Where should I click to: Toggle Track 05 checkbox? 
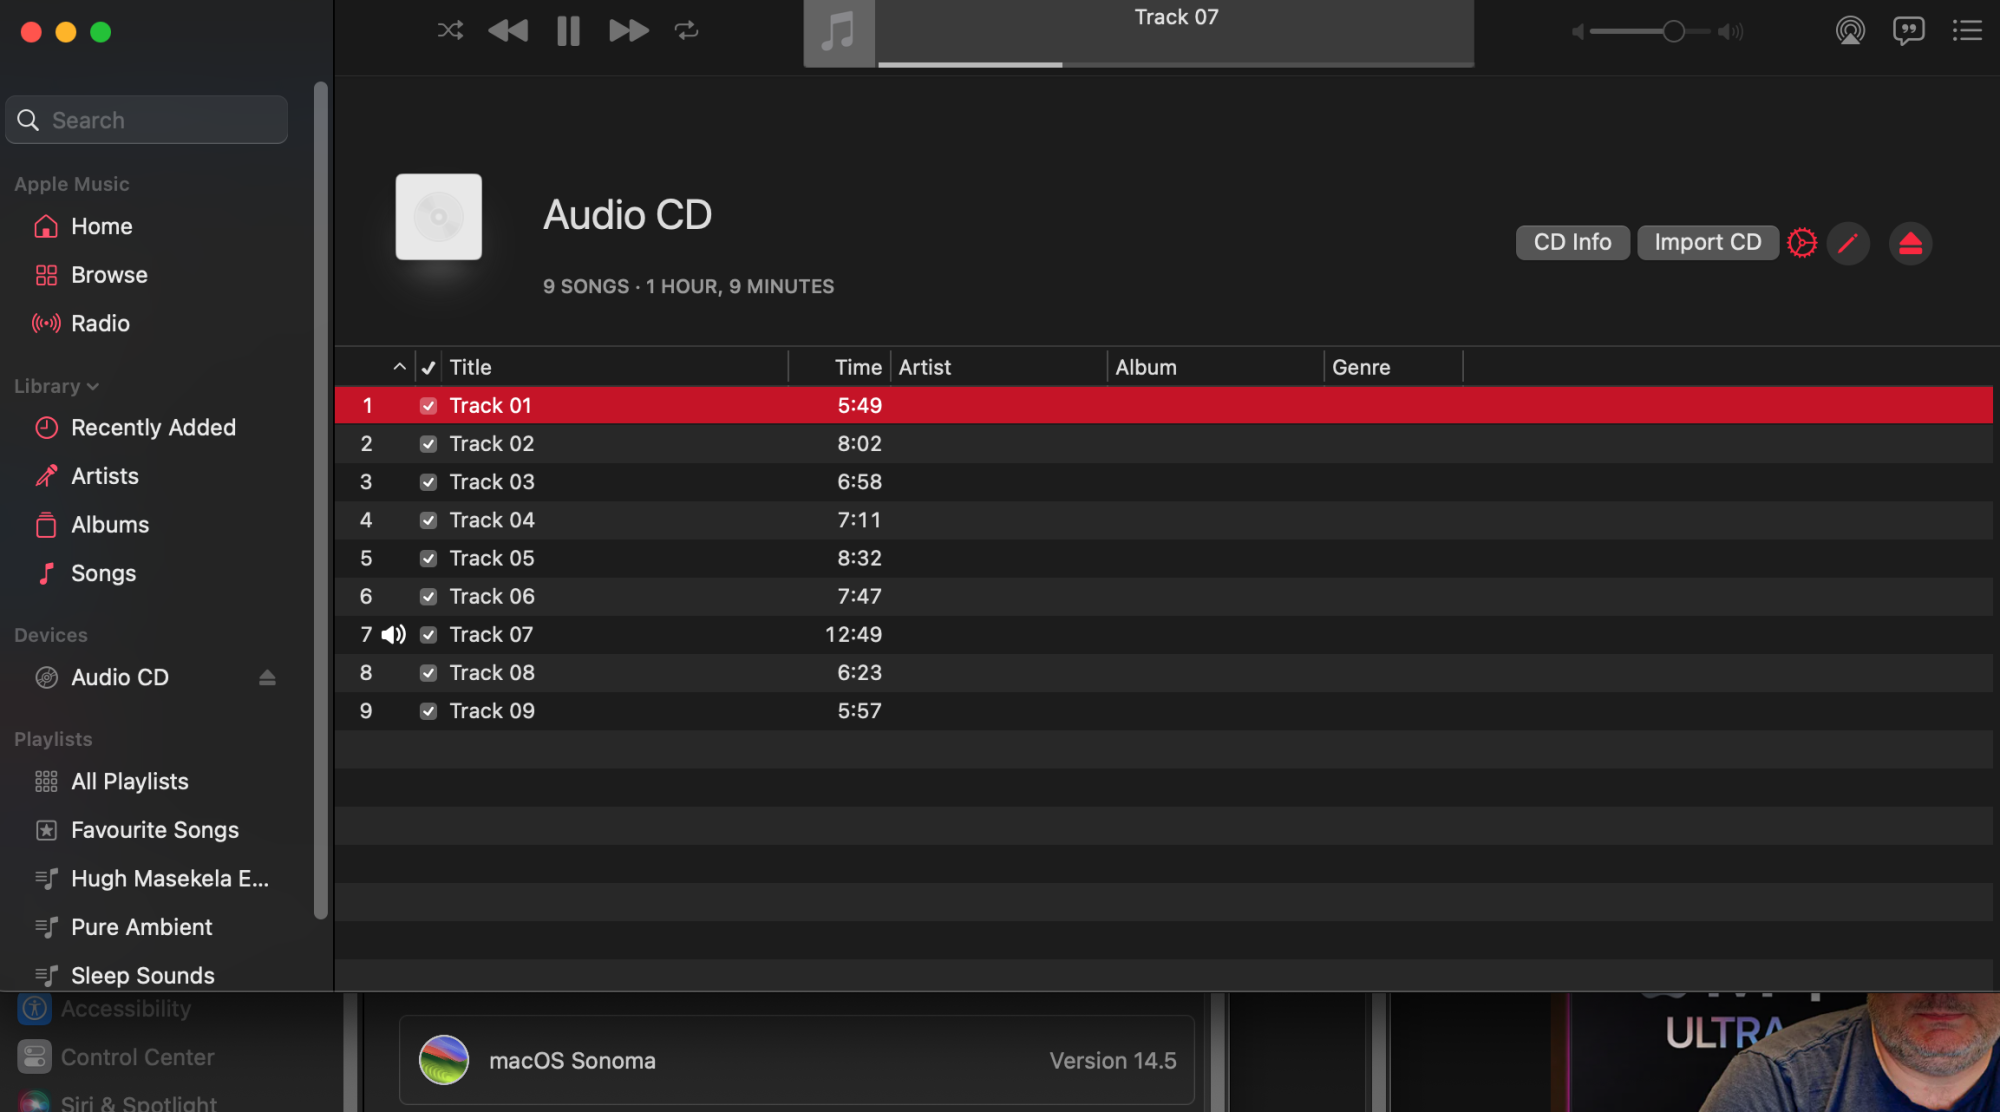pos(428,559)
